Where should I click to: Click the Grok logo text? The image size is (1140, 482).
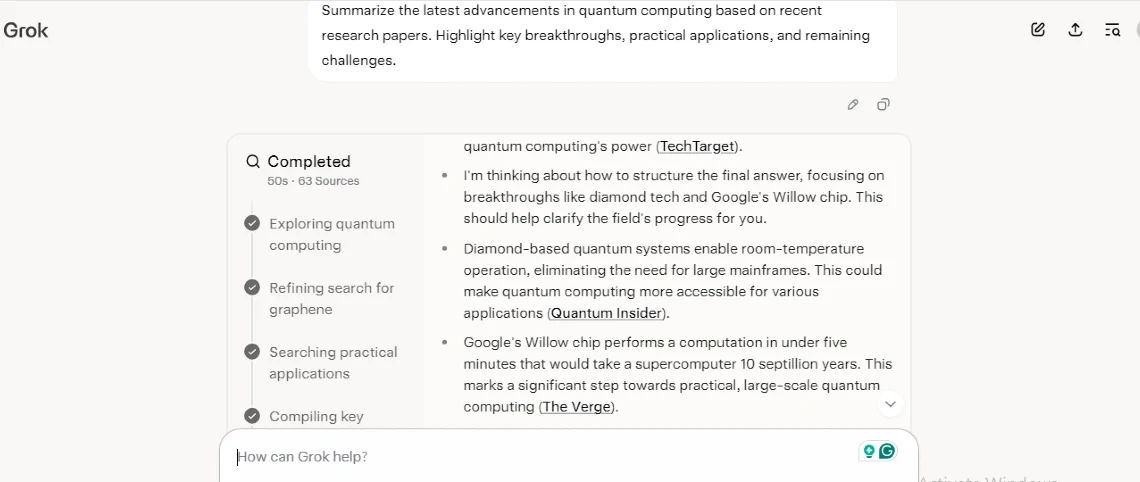coord(26,30)
